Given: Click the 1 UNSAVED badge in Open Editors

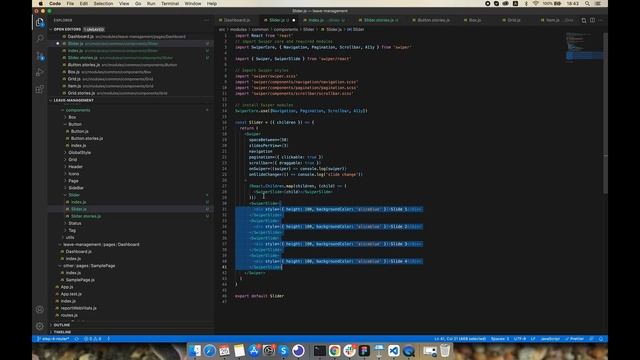Looking at the screenshot, I should point(94,29).
